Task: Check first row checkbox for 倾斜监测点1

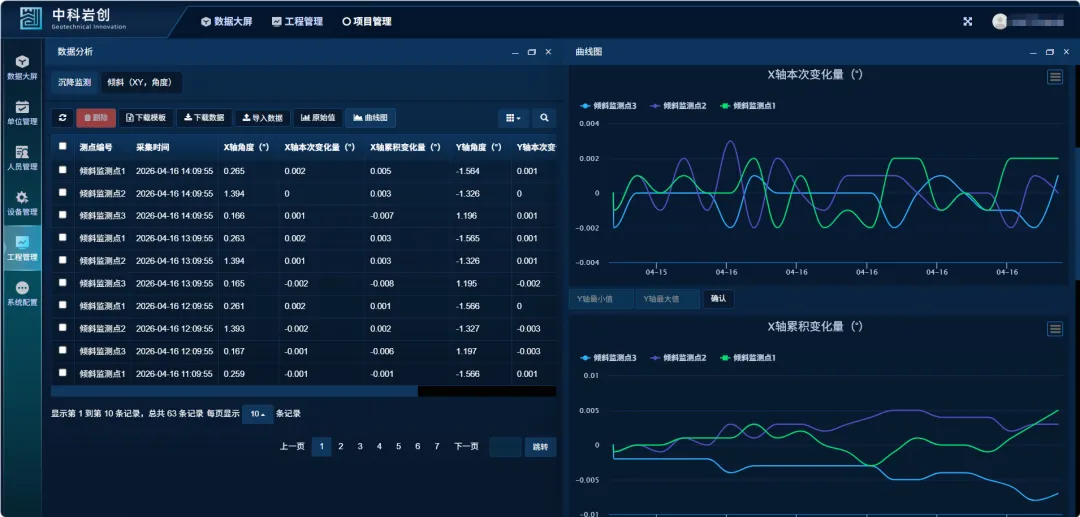Action: coord(63,171)
